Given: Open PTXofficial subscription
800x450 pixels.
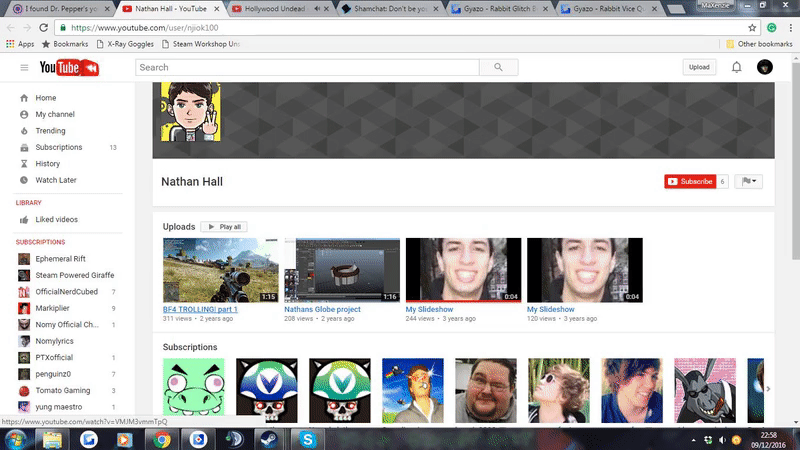Looking at the screenshot, I should 54,358.
